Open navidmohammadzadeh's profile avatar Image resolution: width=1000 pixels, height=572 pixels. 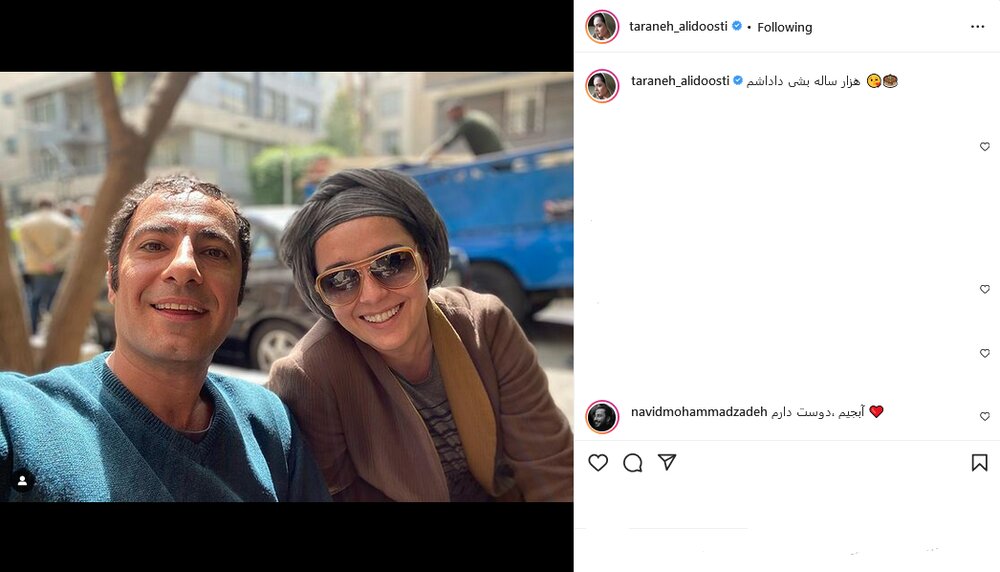pos(602,417)
